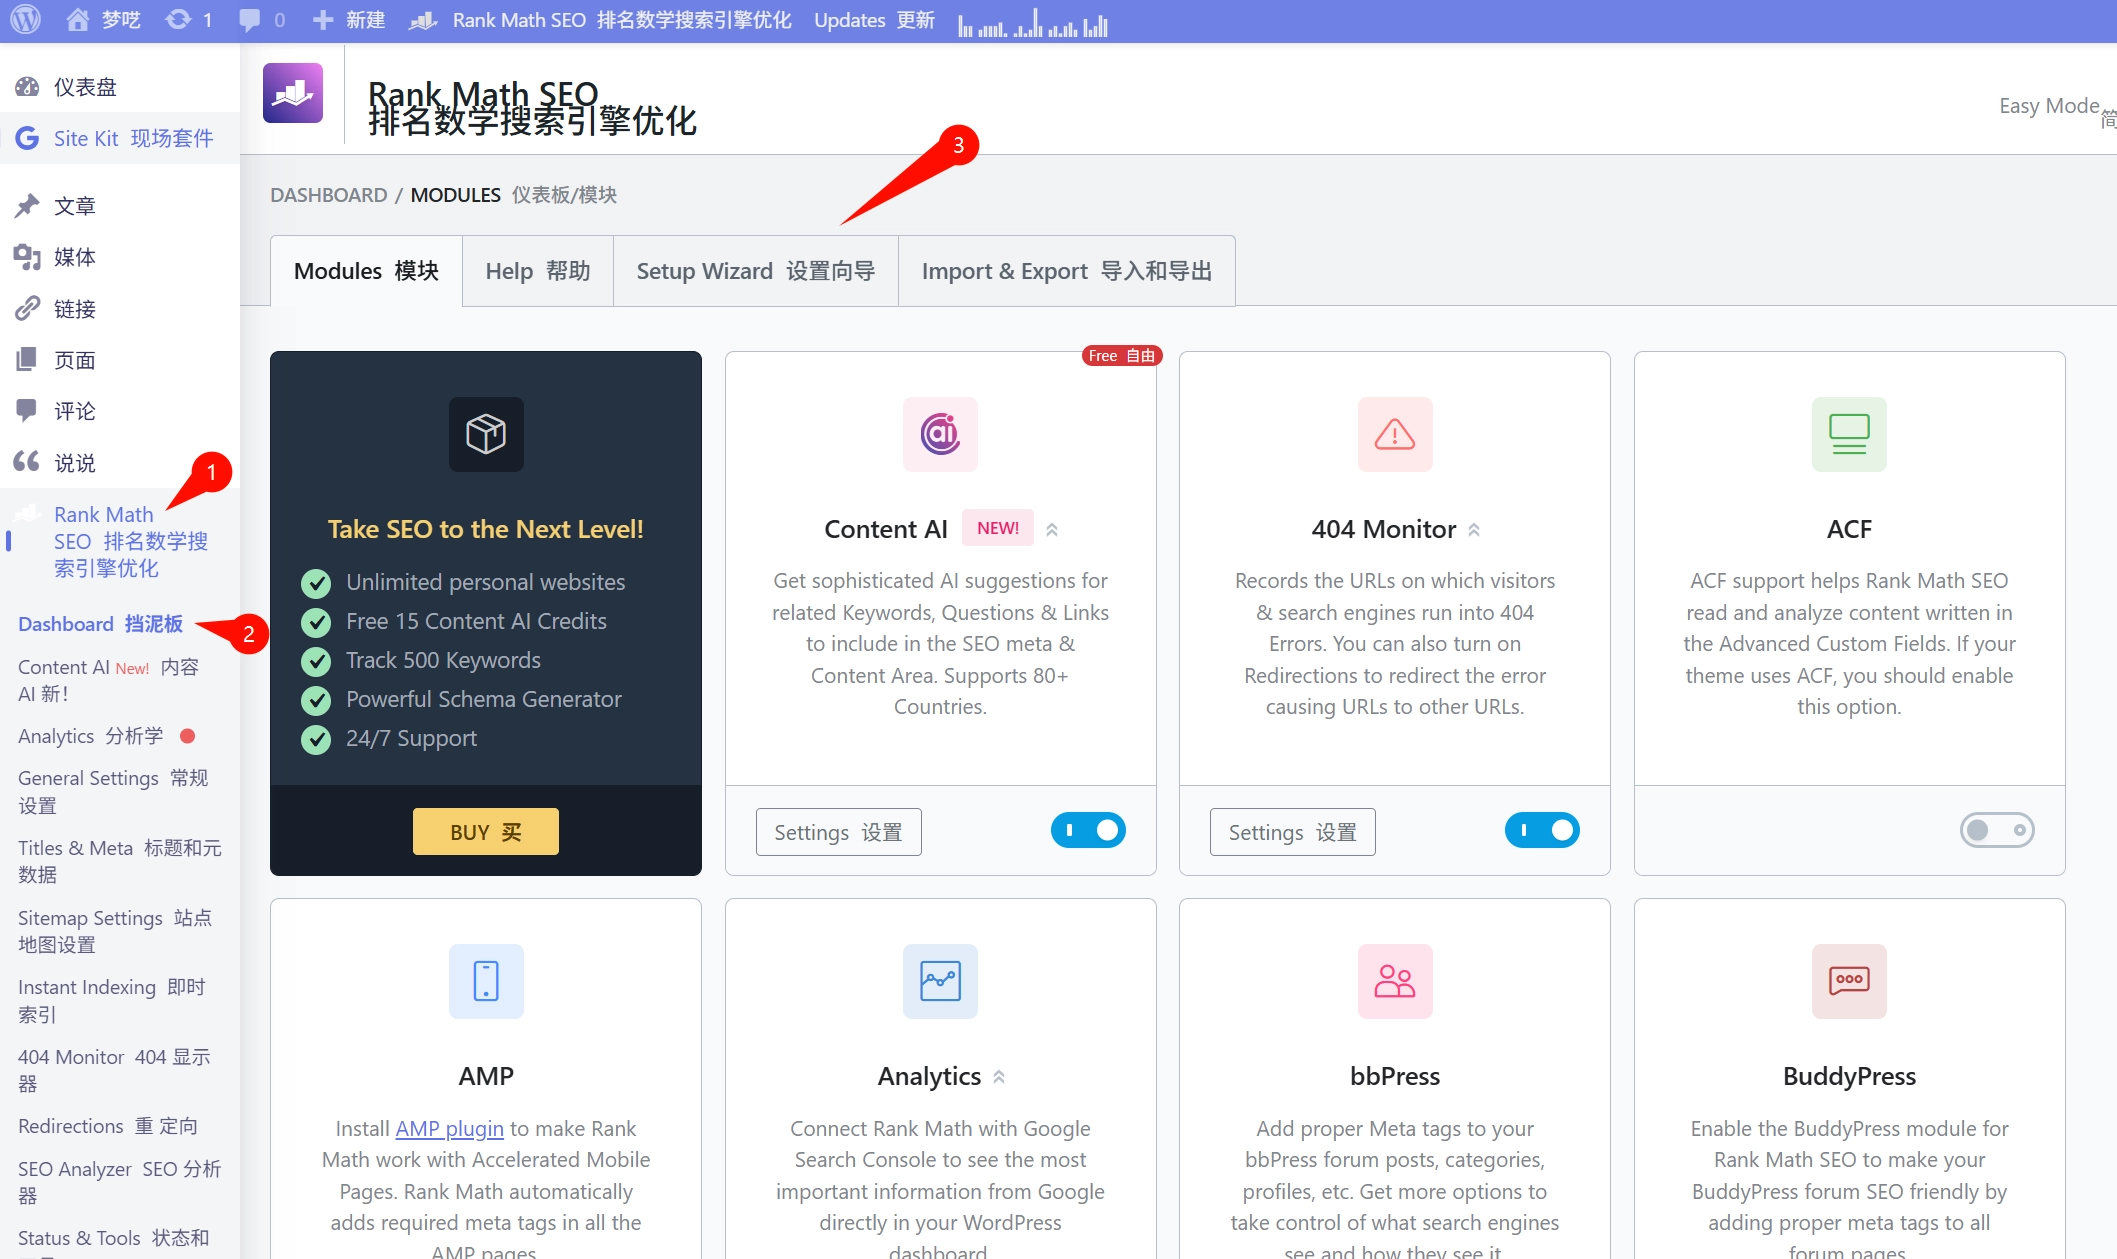
Task: Expand the Content AI upgrade chevron
Action: pos(1052,530)
